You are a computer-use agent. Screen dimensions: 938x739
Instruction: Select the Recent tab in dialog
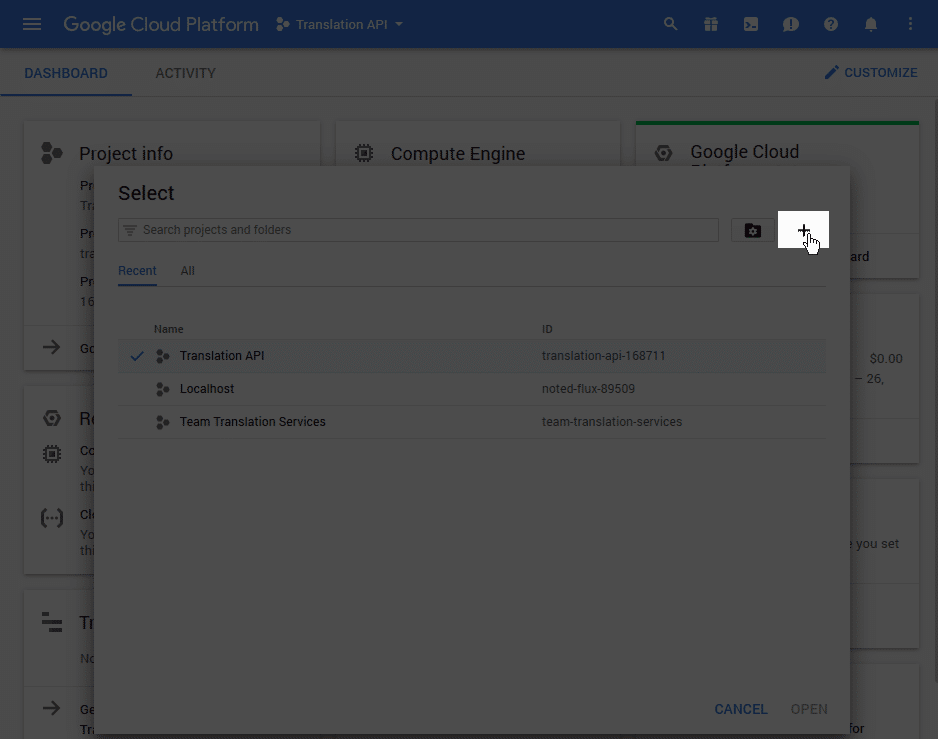click(x=137, y=270)
